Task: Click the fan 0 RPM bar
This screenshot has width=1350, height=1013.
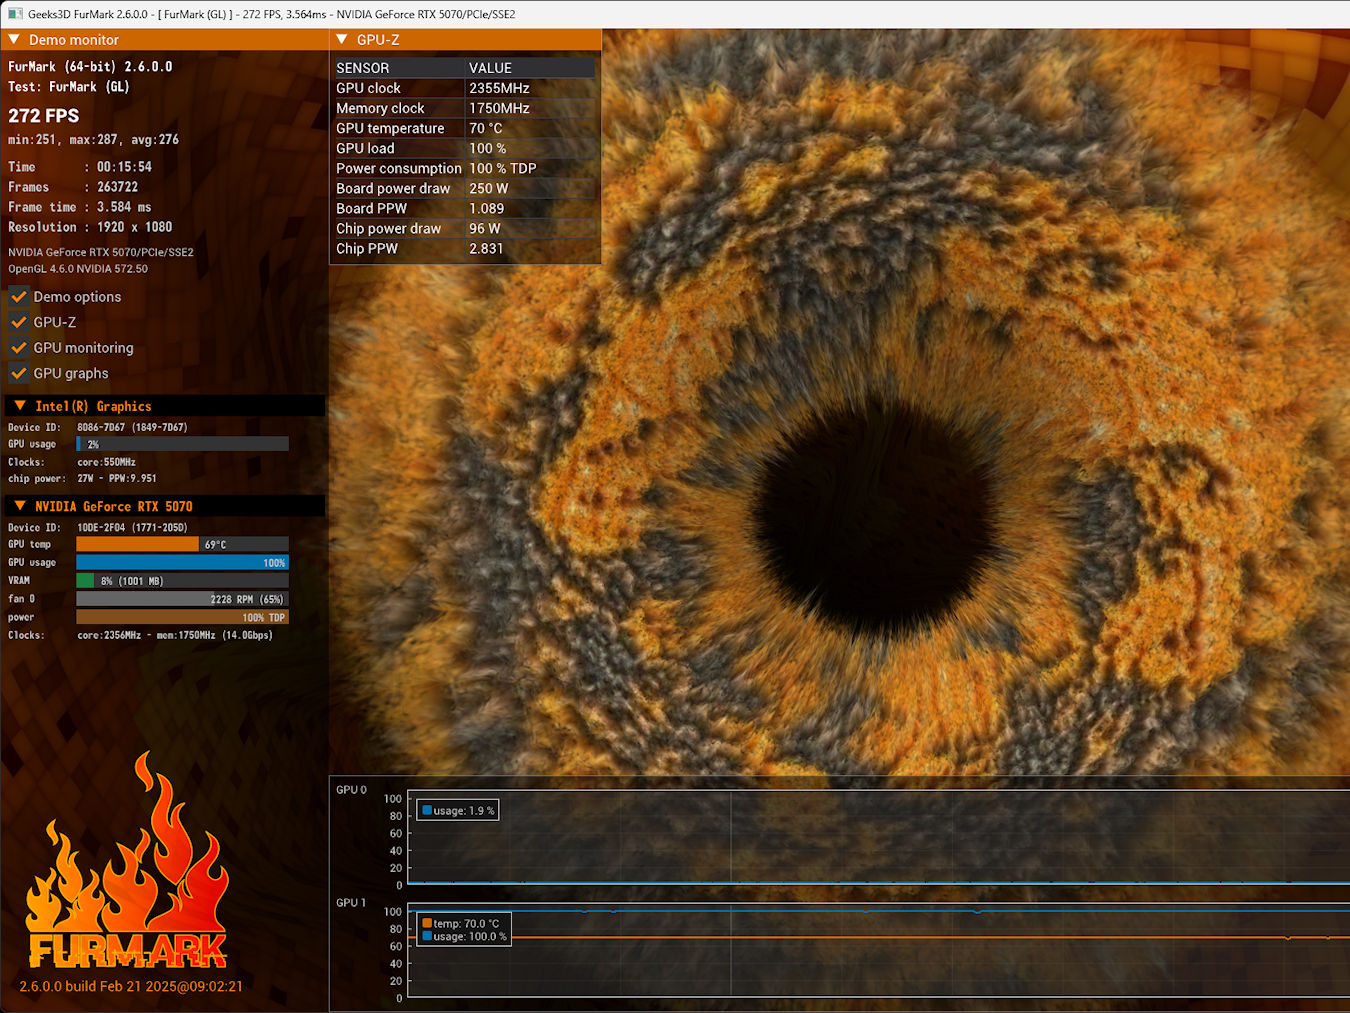Action: point(182,599)
